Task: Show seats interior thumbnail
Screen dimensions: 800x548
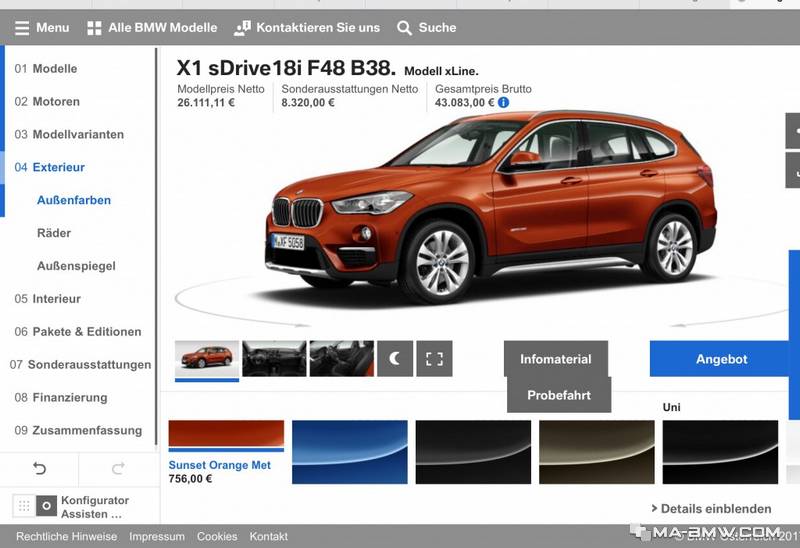Action: tap(342, 359)
